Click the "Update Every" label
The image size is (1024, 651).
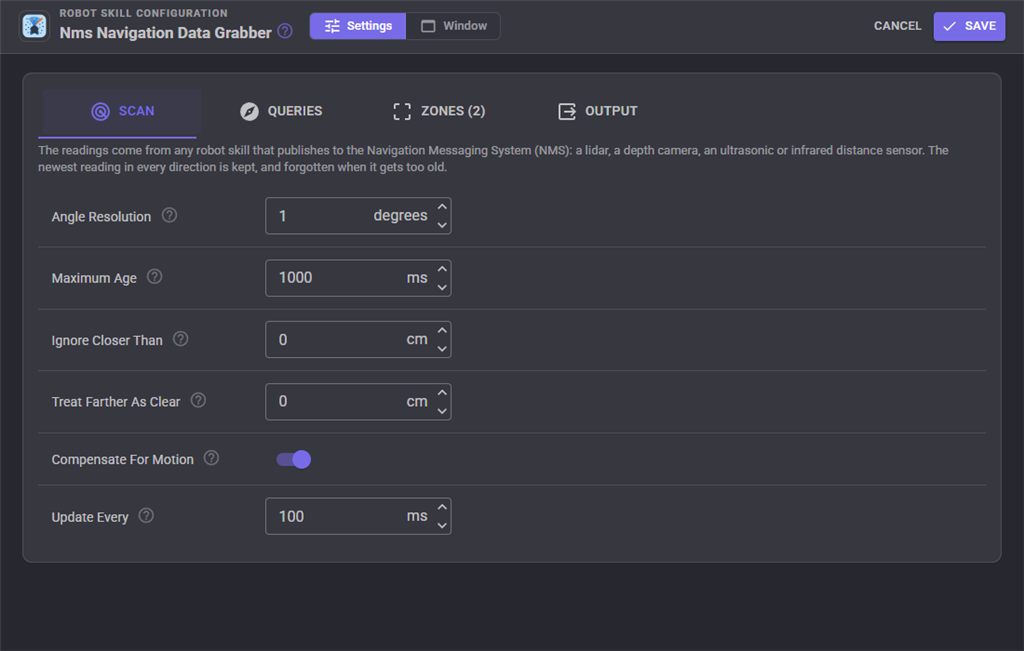point(90,517)
